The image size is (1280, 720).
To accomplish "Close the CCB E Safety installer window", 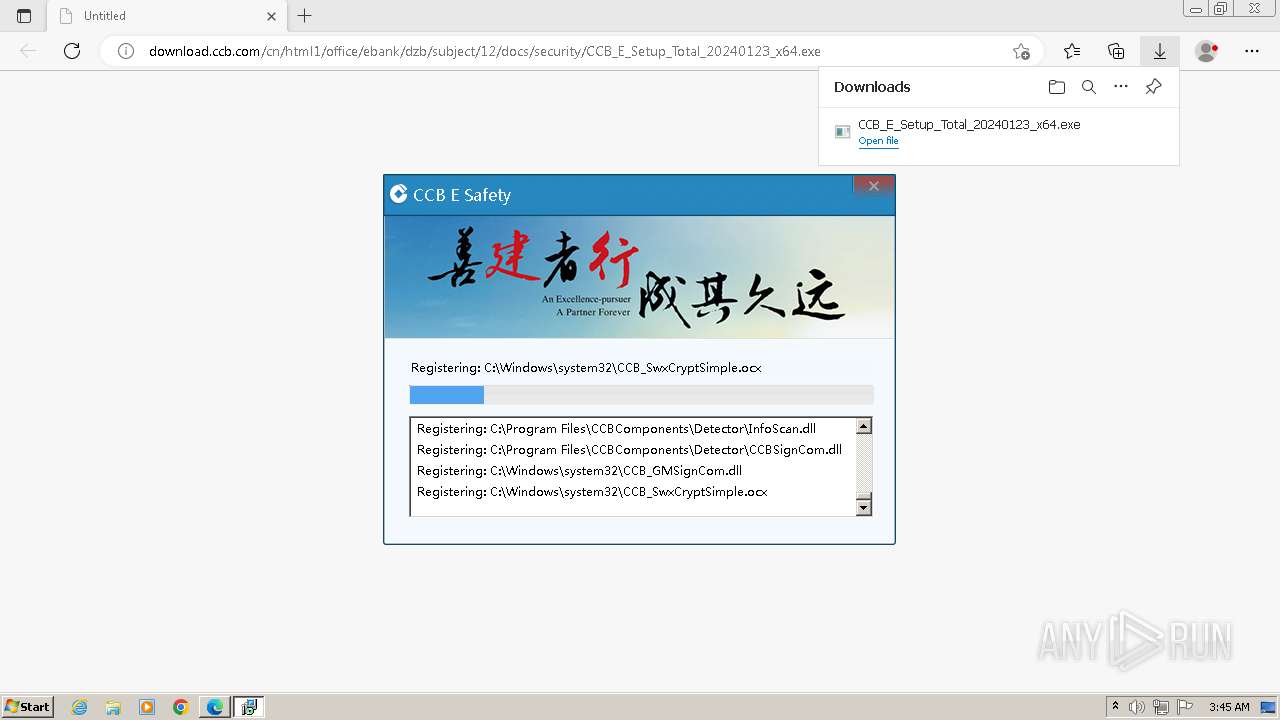I will 874,186.
